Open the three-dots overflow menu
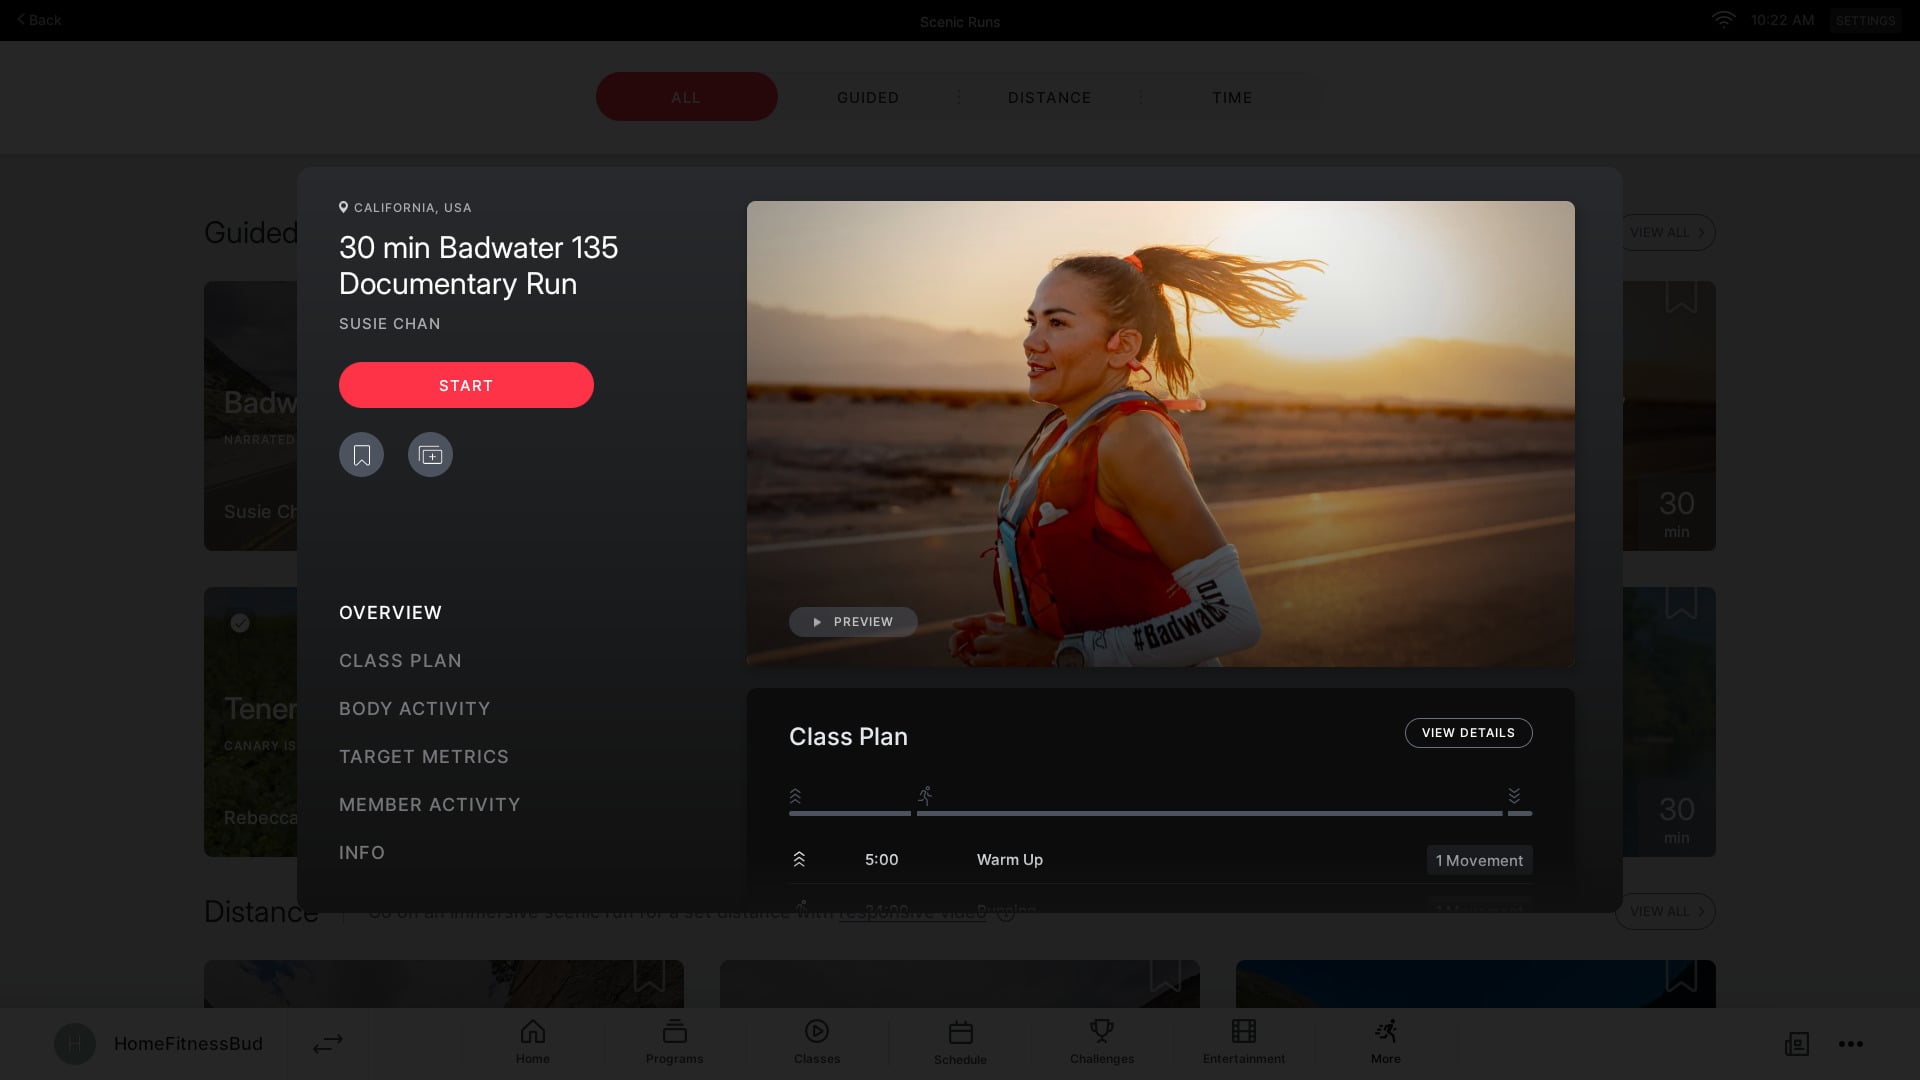The image size is (1920, 1080). tap(1851, 1044)
